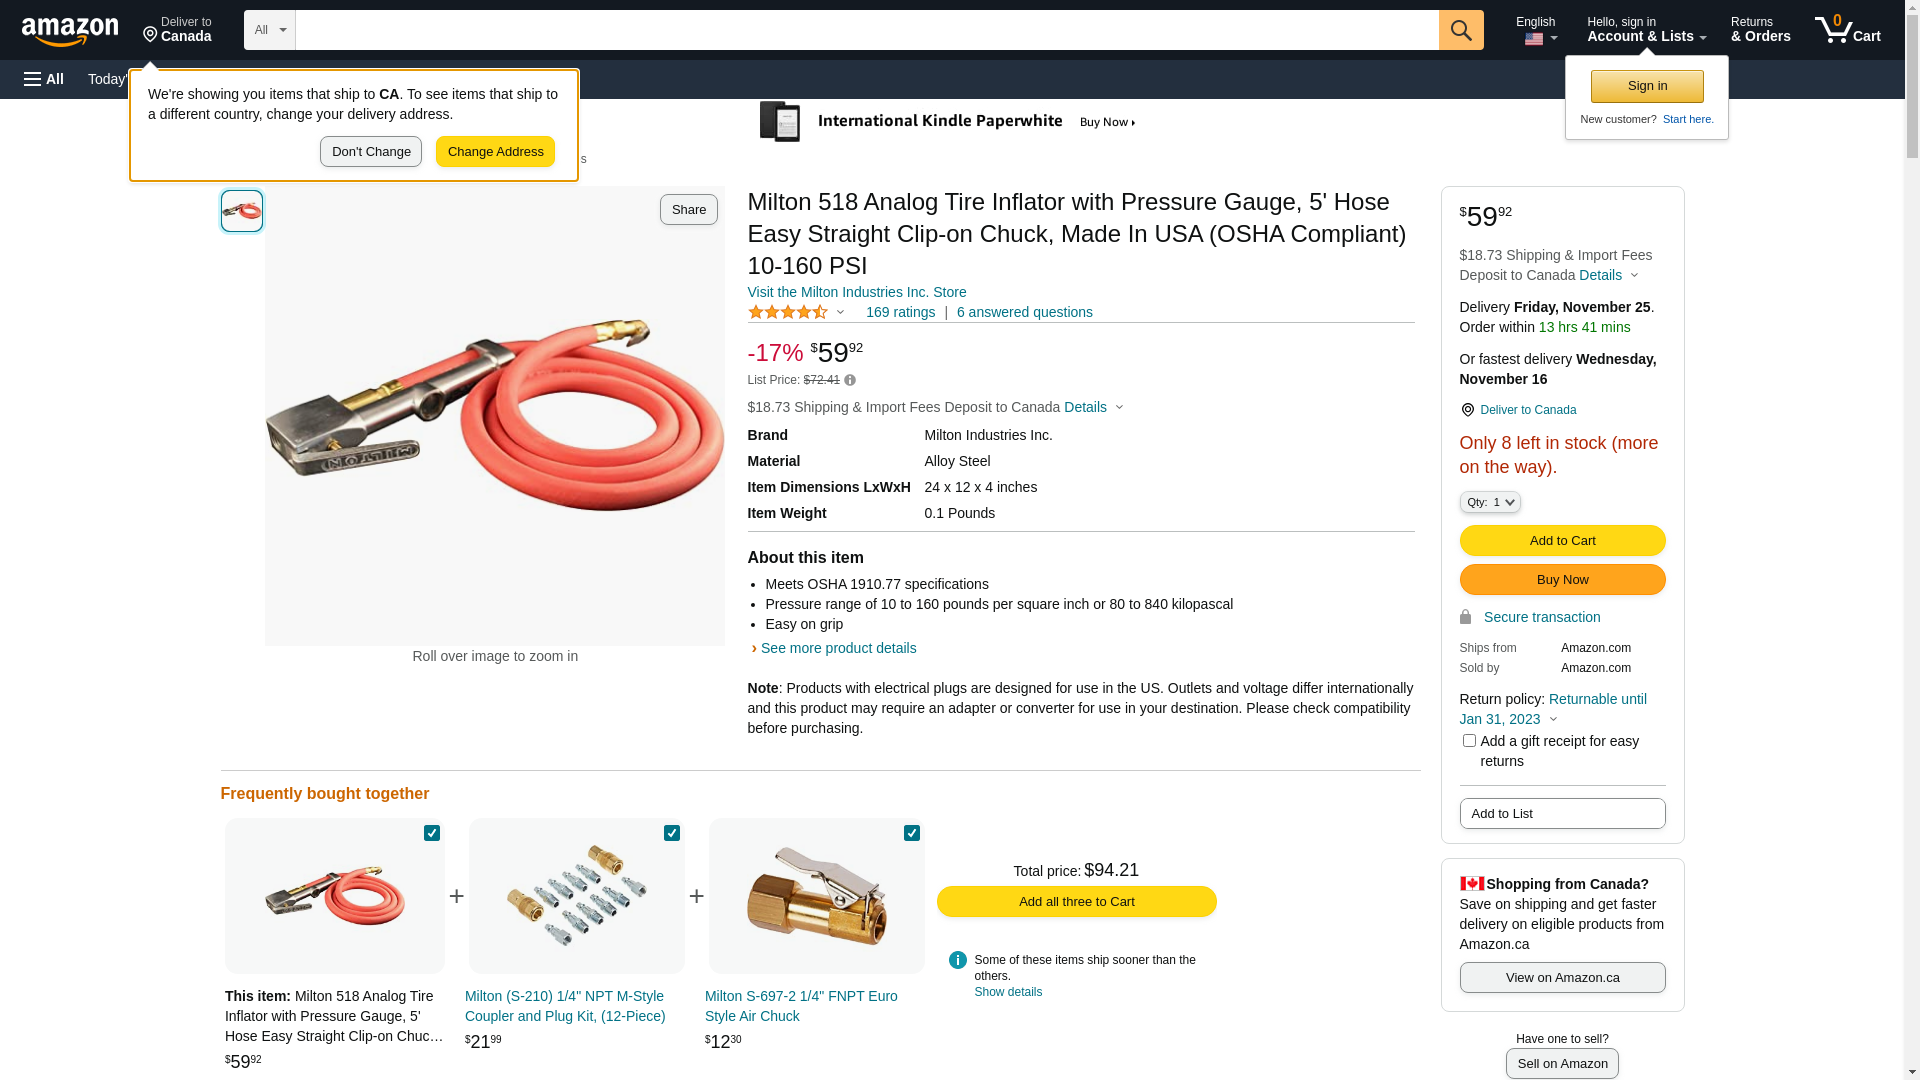The width and height of the screenshot is (1920, 1080).
Task: Click the star rating icon
Action: (788, 313)
